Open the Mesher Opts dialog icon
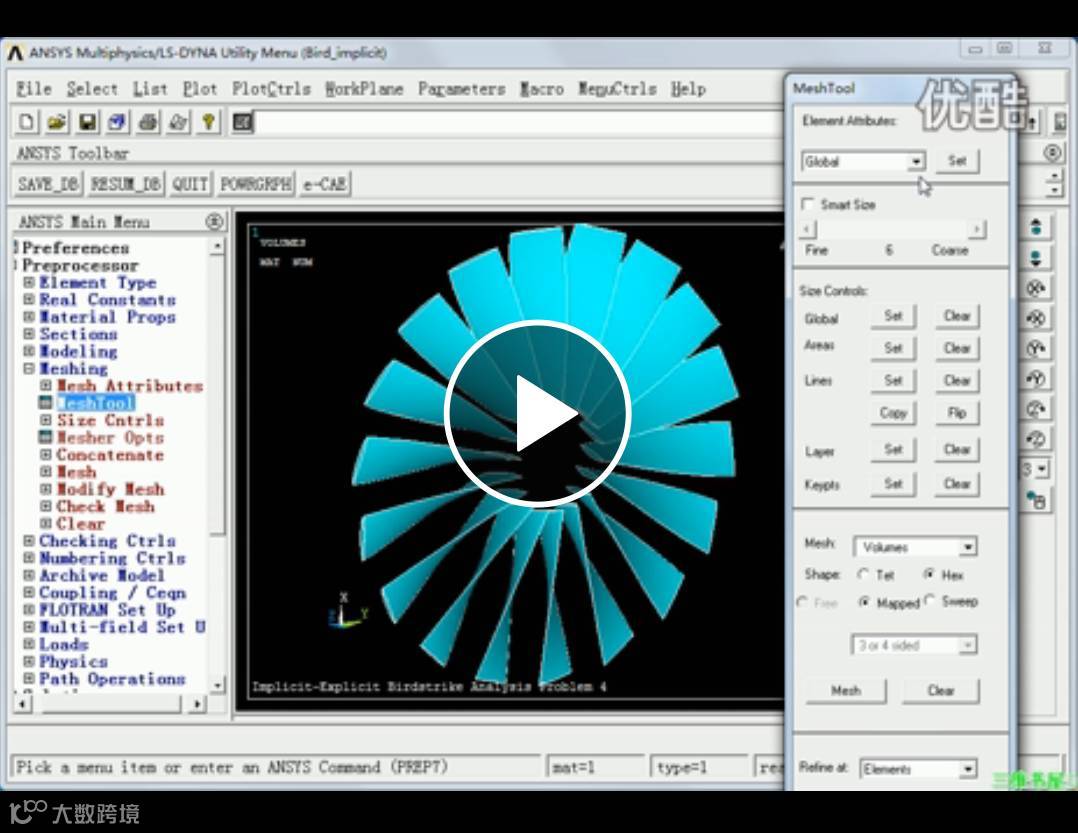The width and height of the screenshot is (1078, 833). tap(45, 437)
